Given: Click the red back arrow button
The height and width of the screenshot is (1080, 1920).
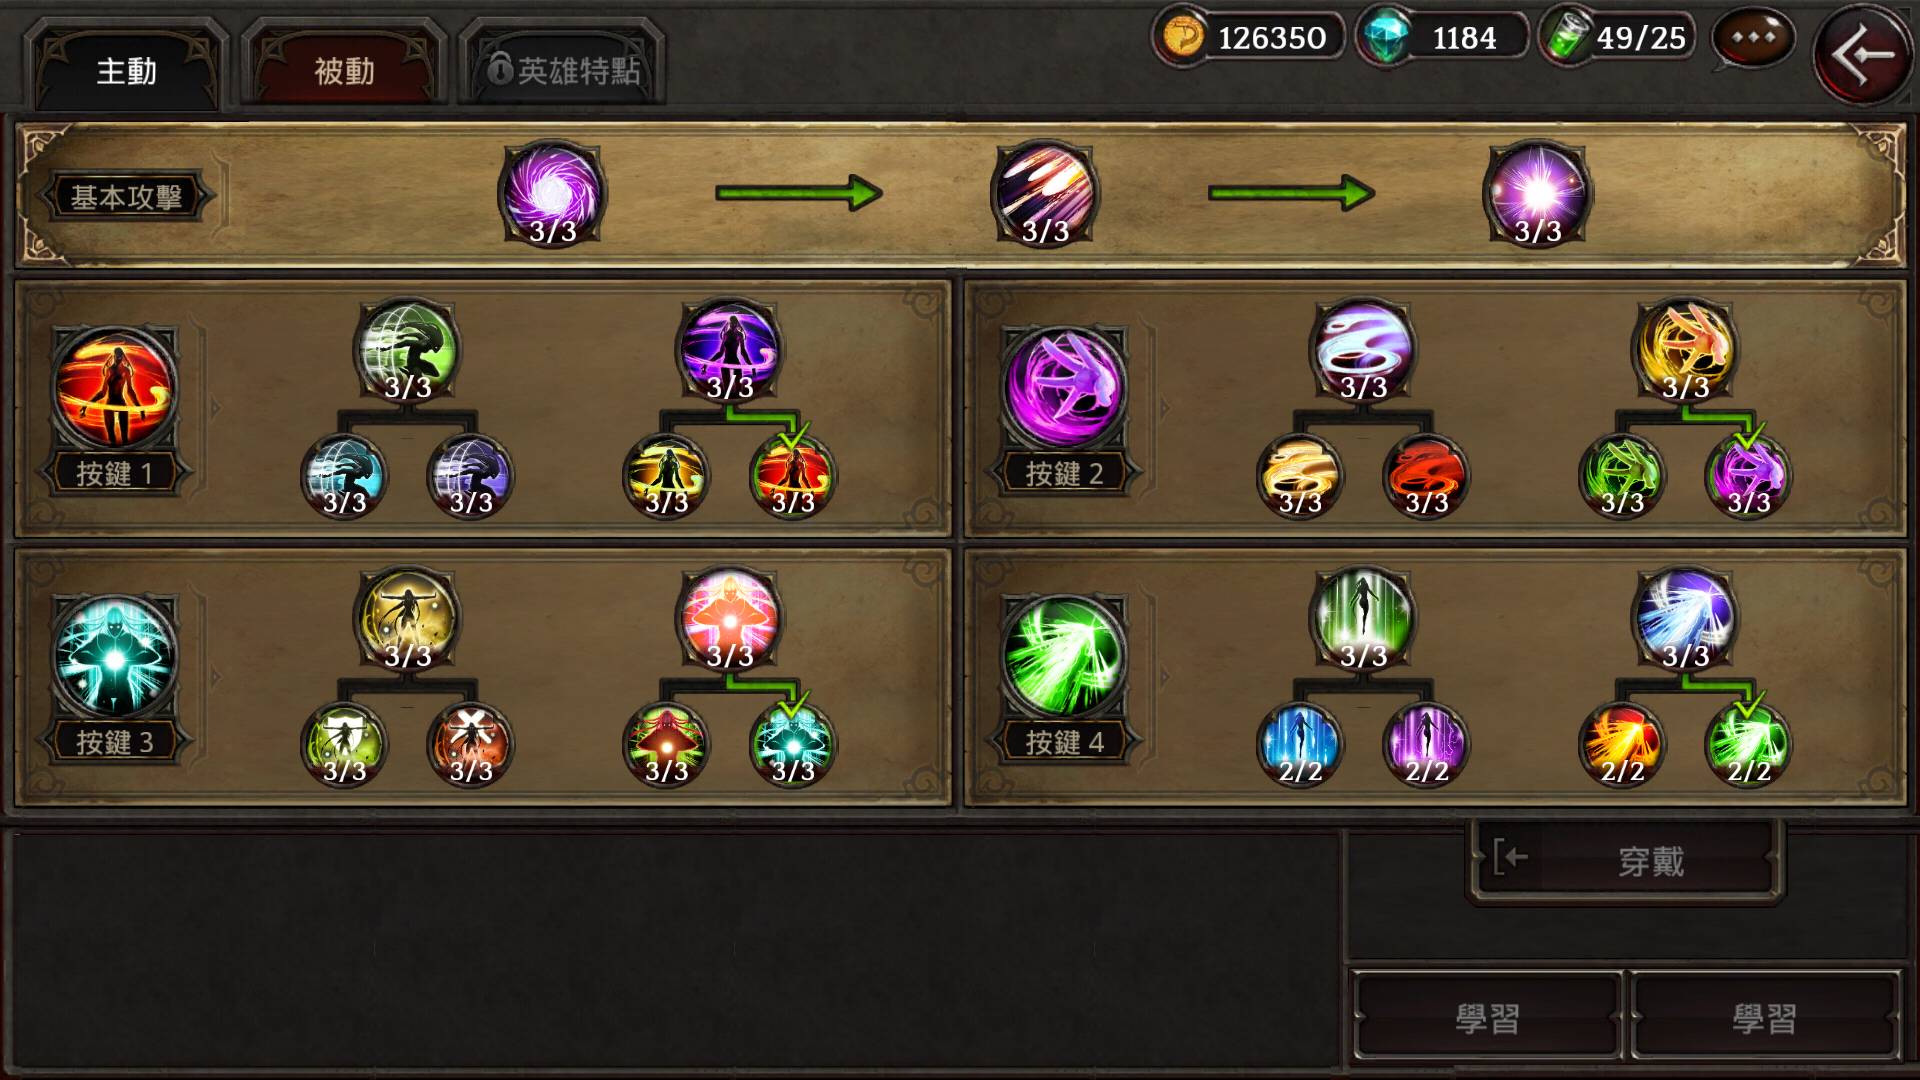Looking at the screenshot, I should coord(1862,53).
